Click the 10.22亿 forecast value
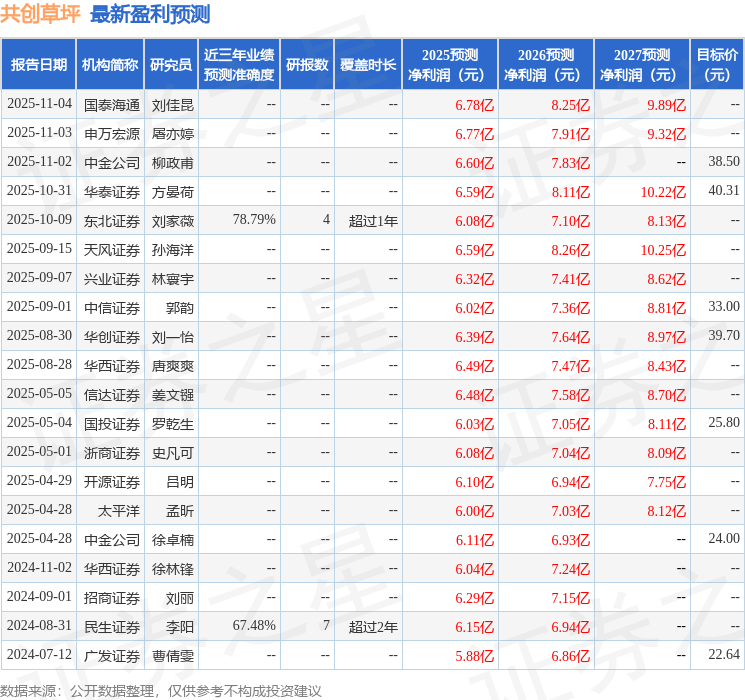The height and width of the screenshot is (700, 745). [x=663, y=192]
